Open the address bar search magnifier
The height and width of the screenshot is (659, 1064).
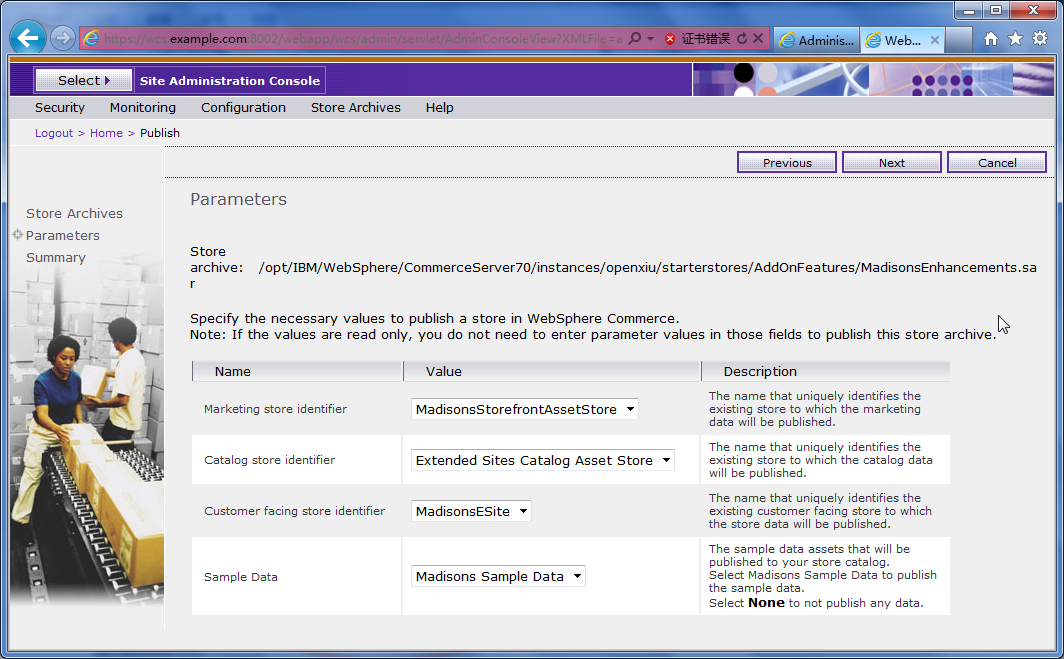pyautogui.click(x=634, y=39)
